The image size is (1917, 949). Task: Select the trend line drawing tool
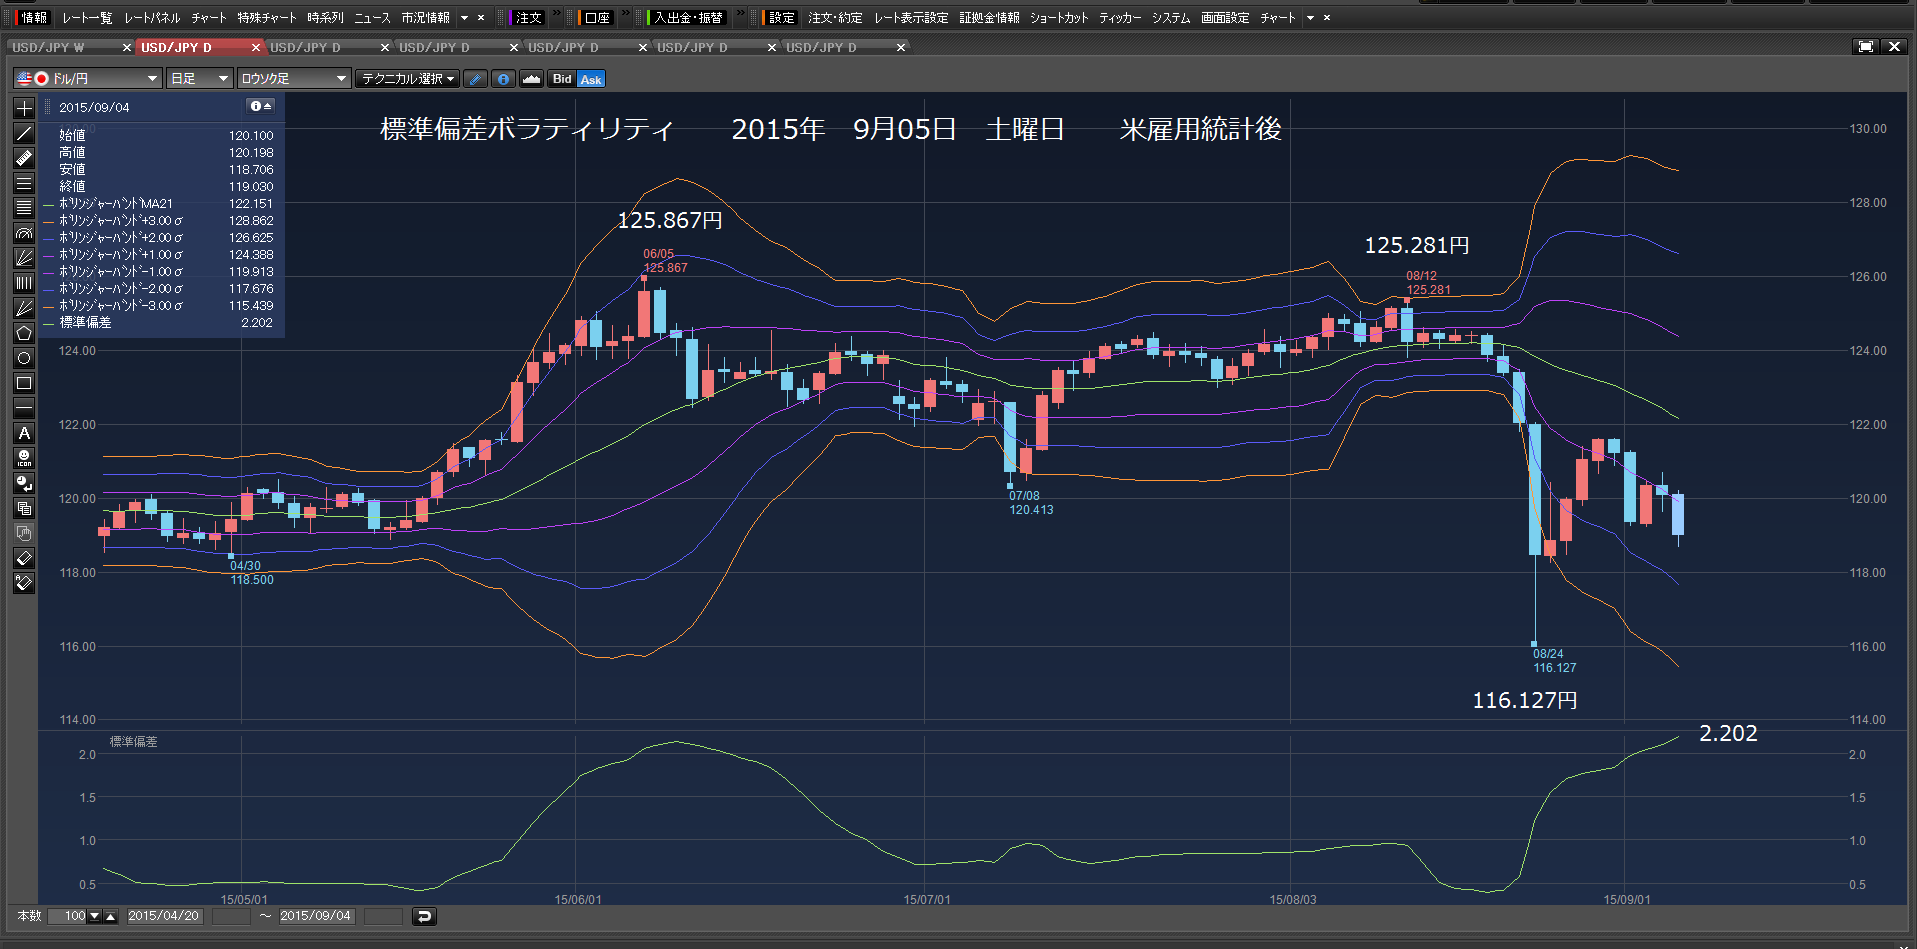tap(24, 133)
